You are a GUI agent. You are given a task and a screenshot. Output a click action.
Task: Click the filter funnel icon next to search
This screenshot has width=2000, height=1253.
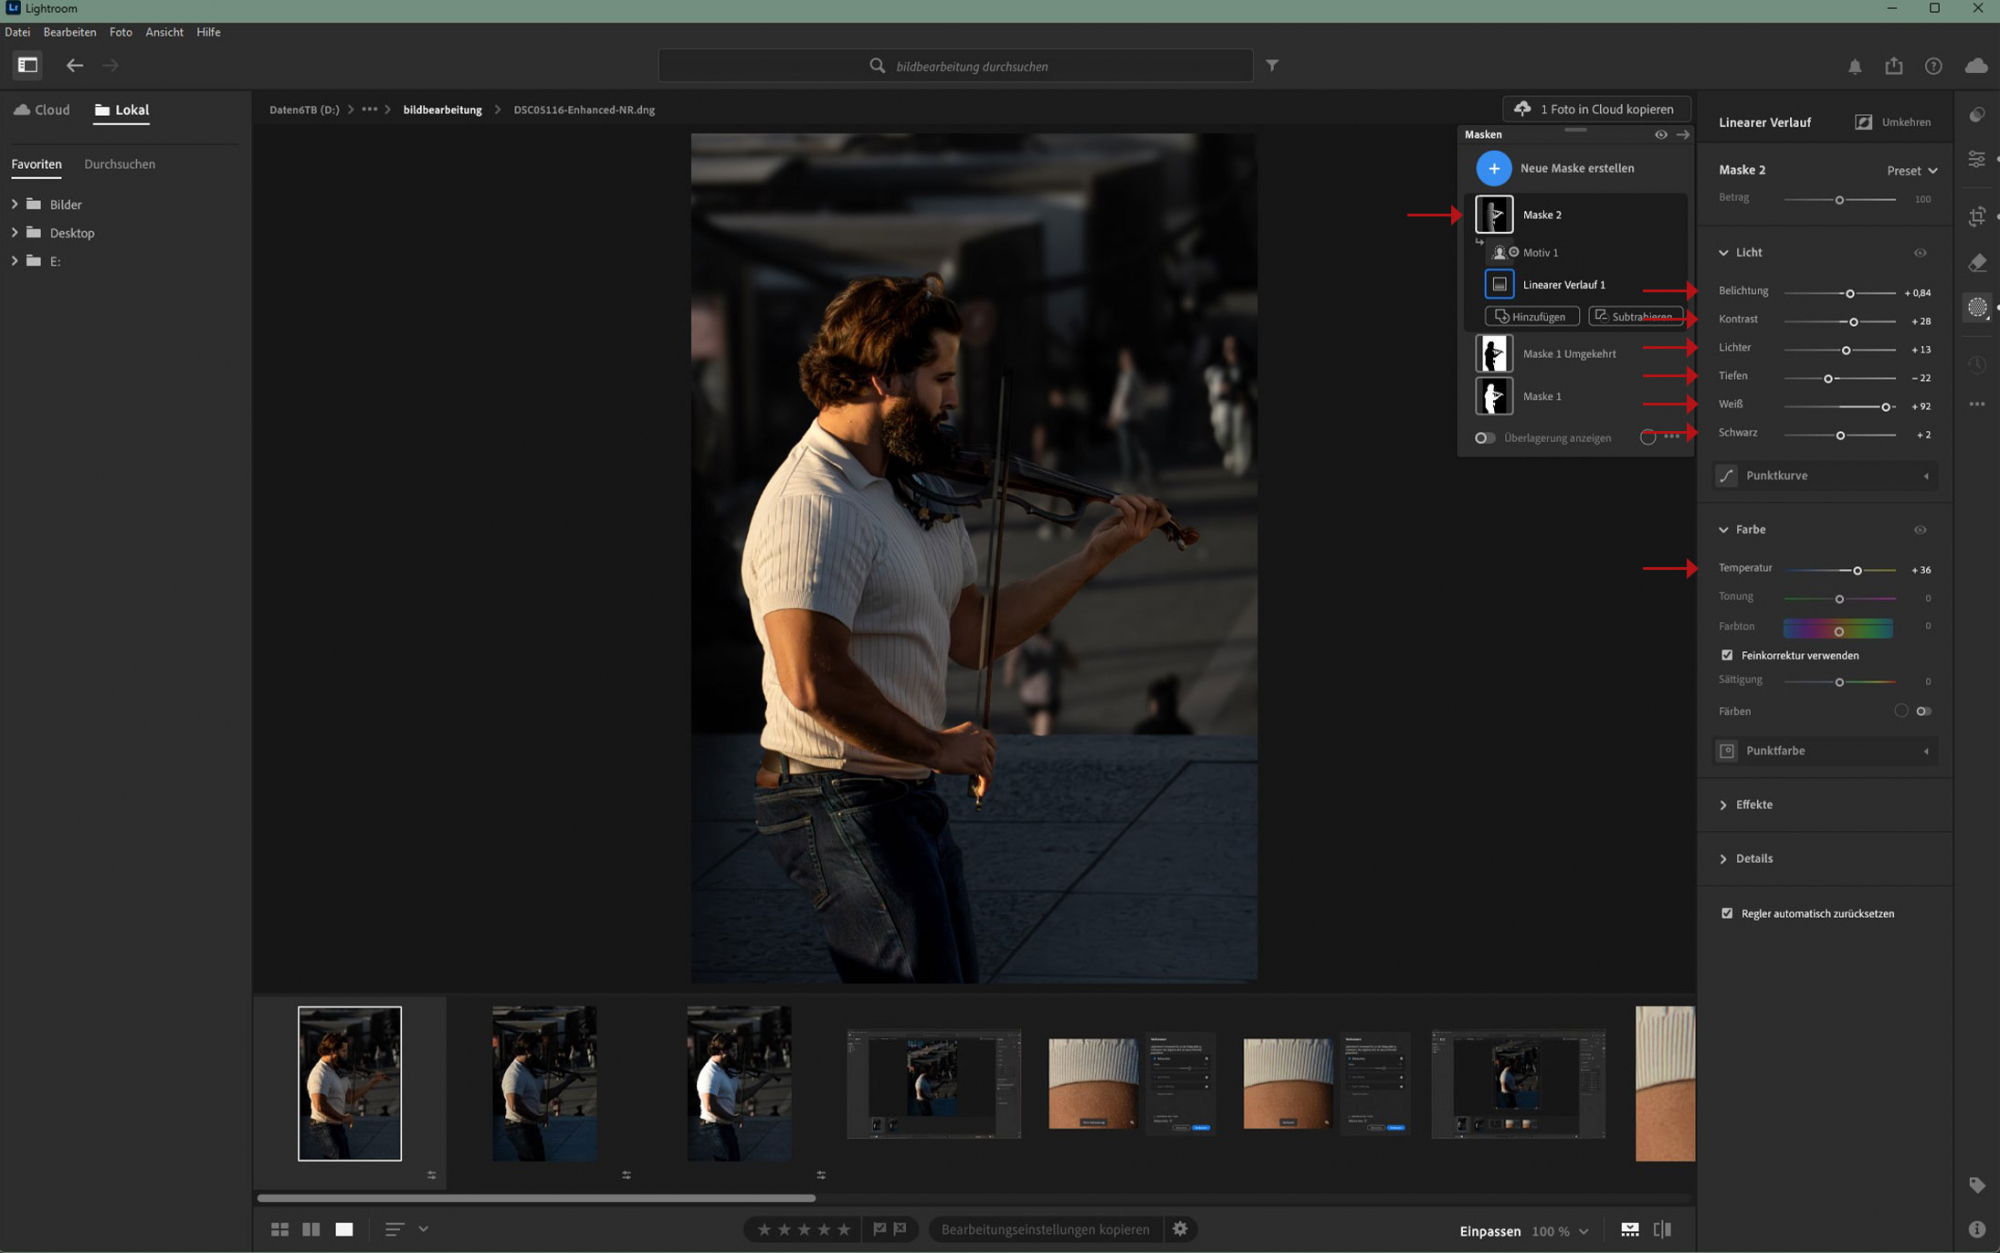1272,65
